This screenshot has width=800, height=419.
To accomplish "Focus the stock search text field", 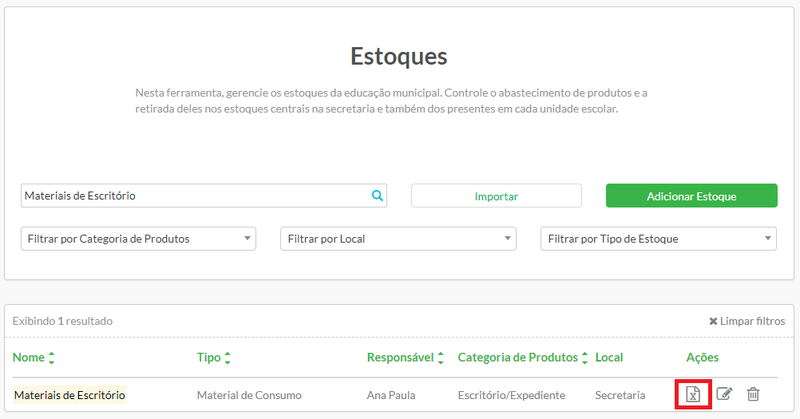I will [195, 196].
